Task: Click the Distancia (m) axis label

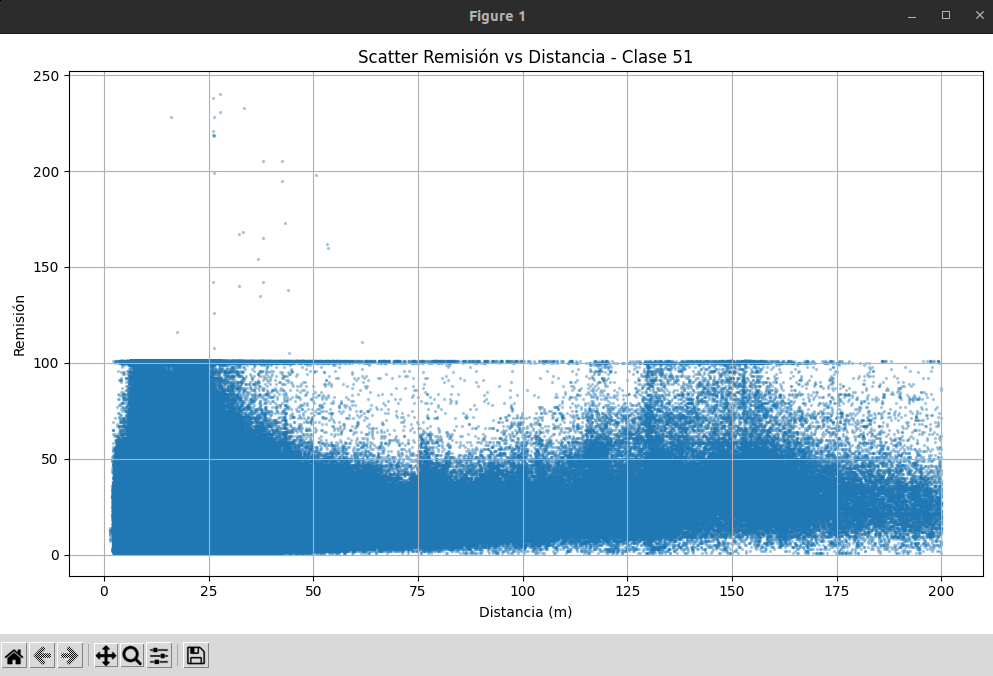Action: 525,612
